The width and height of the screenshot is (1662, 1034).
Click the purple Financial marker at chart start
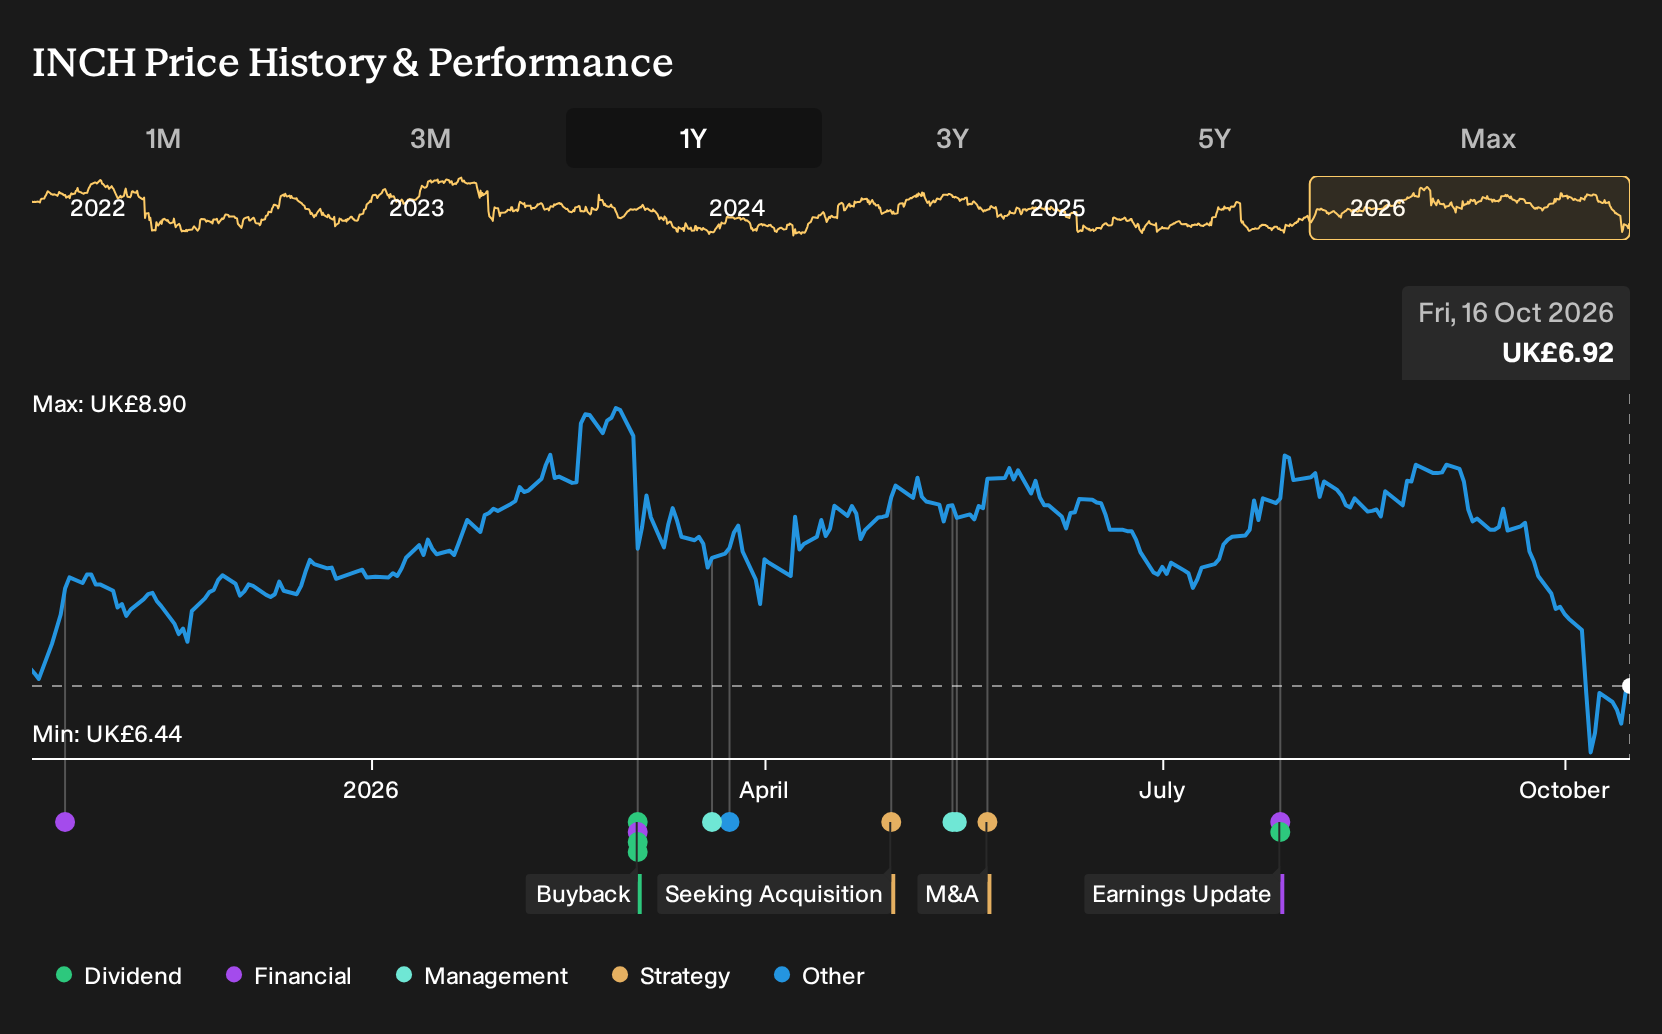[65, 822]
